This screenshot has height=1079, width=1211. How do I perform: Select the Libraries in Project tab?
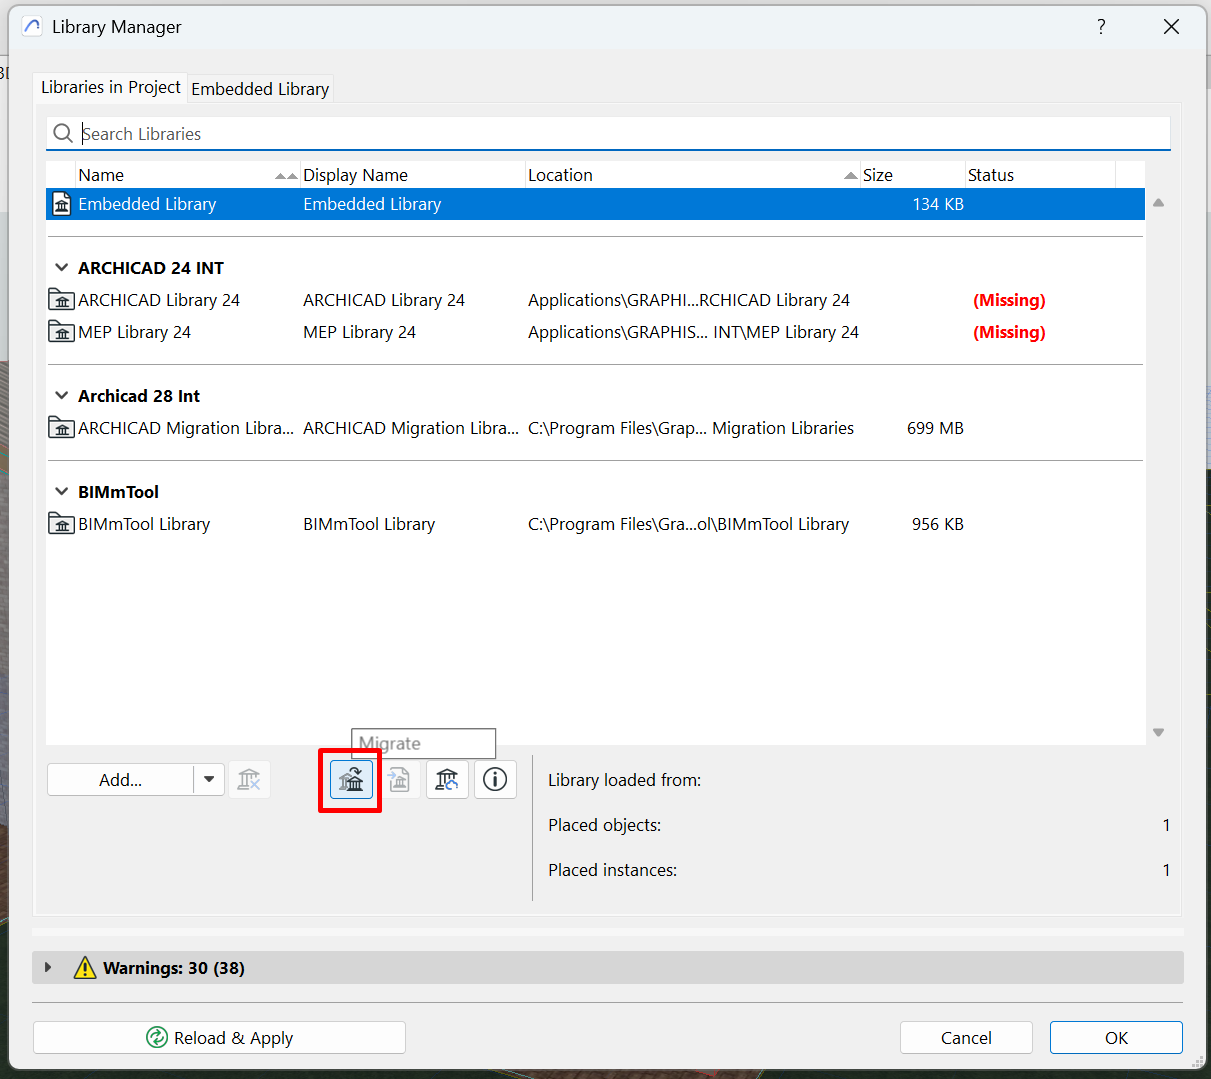click(x=110, y=88)
